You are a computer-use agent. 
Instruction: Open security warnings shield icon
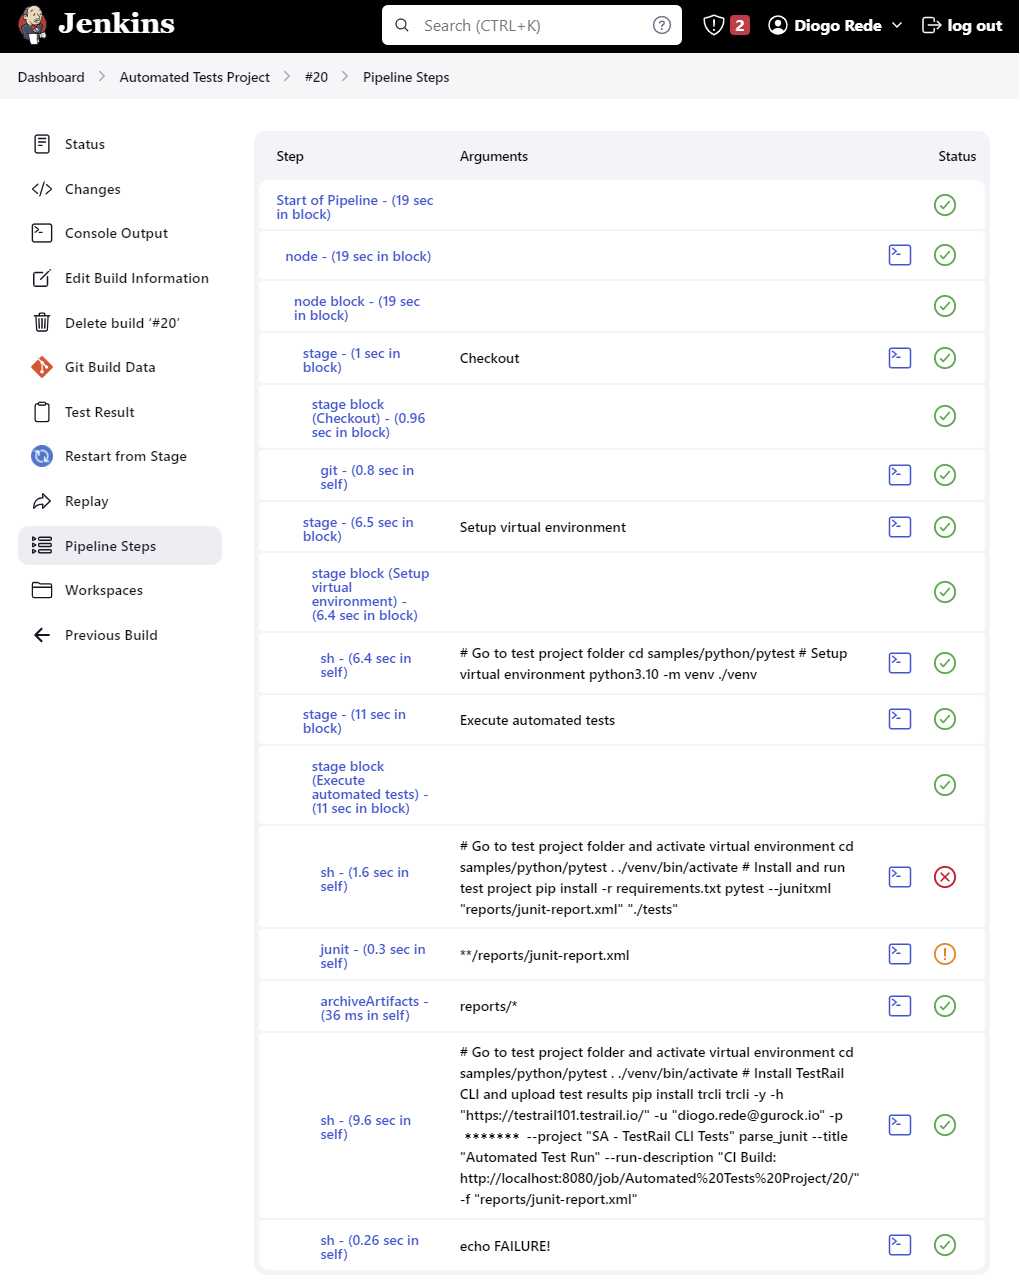point(714,25)
